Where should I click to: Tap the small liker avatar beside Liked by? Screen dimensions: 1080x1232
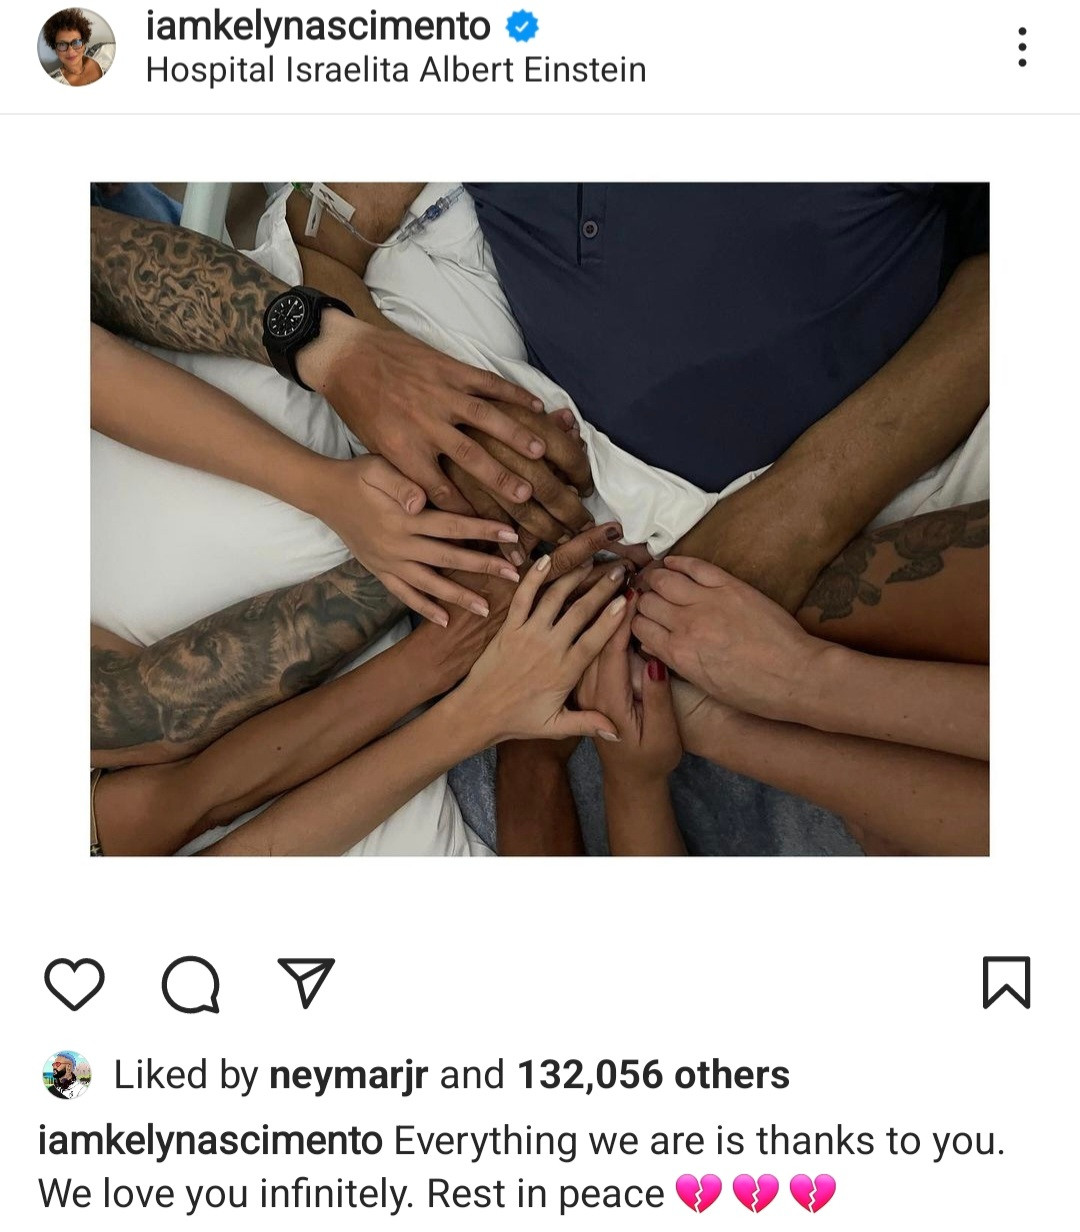coord(67,1075)
